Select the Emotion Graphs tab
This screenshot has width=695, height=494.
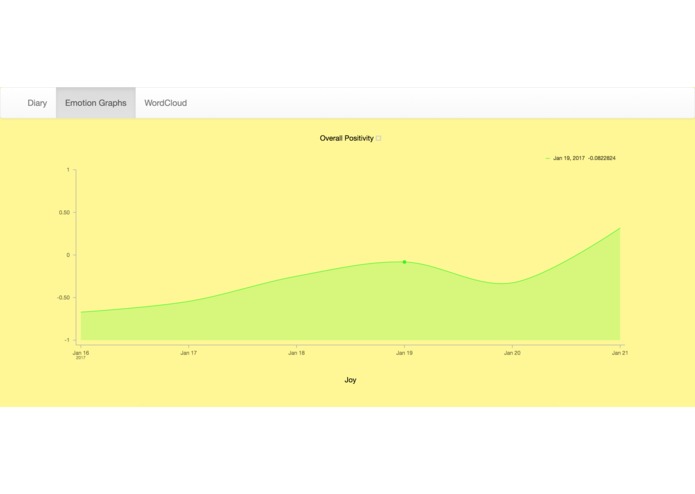pos(96,103)
